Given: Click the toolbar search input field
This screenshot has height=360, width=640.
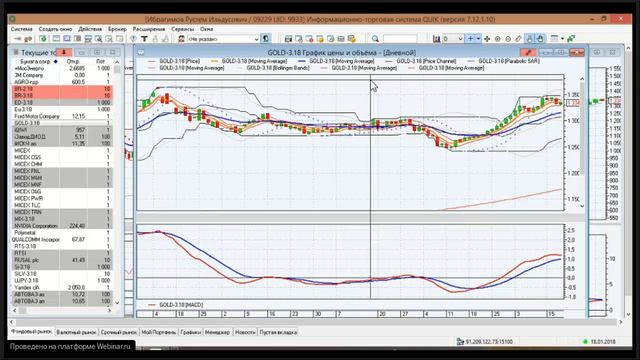Looking at the screenshot, I should pyautogui.click(x=400, y=39).
